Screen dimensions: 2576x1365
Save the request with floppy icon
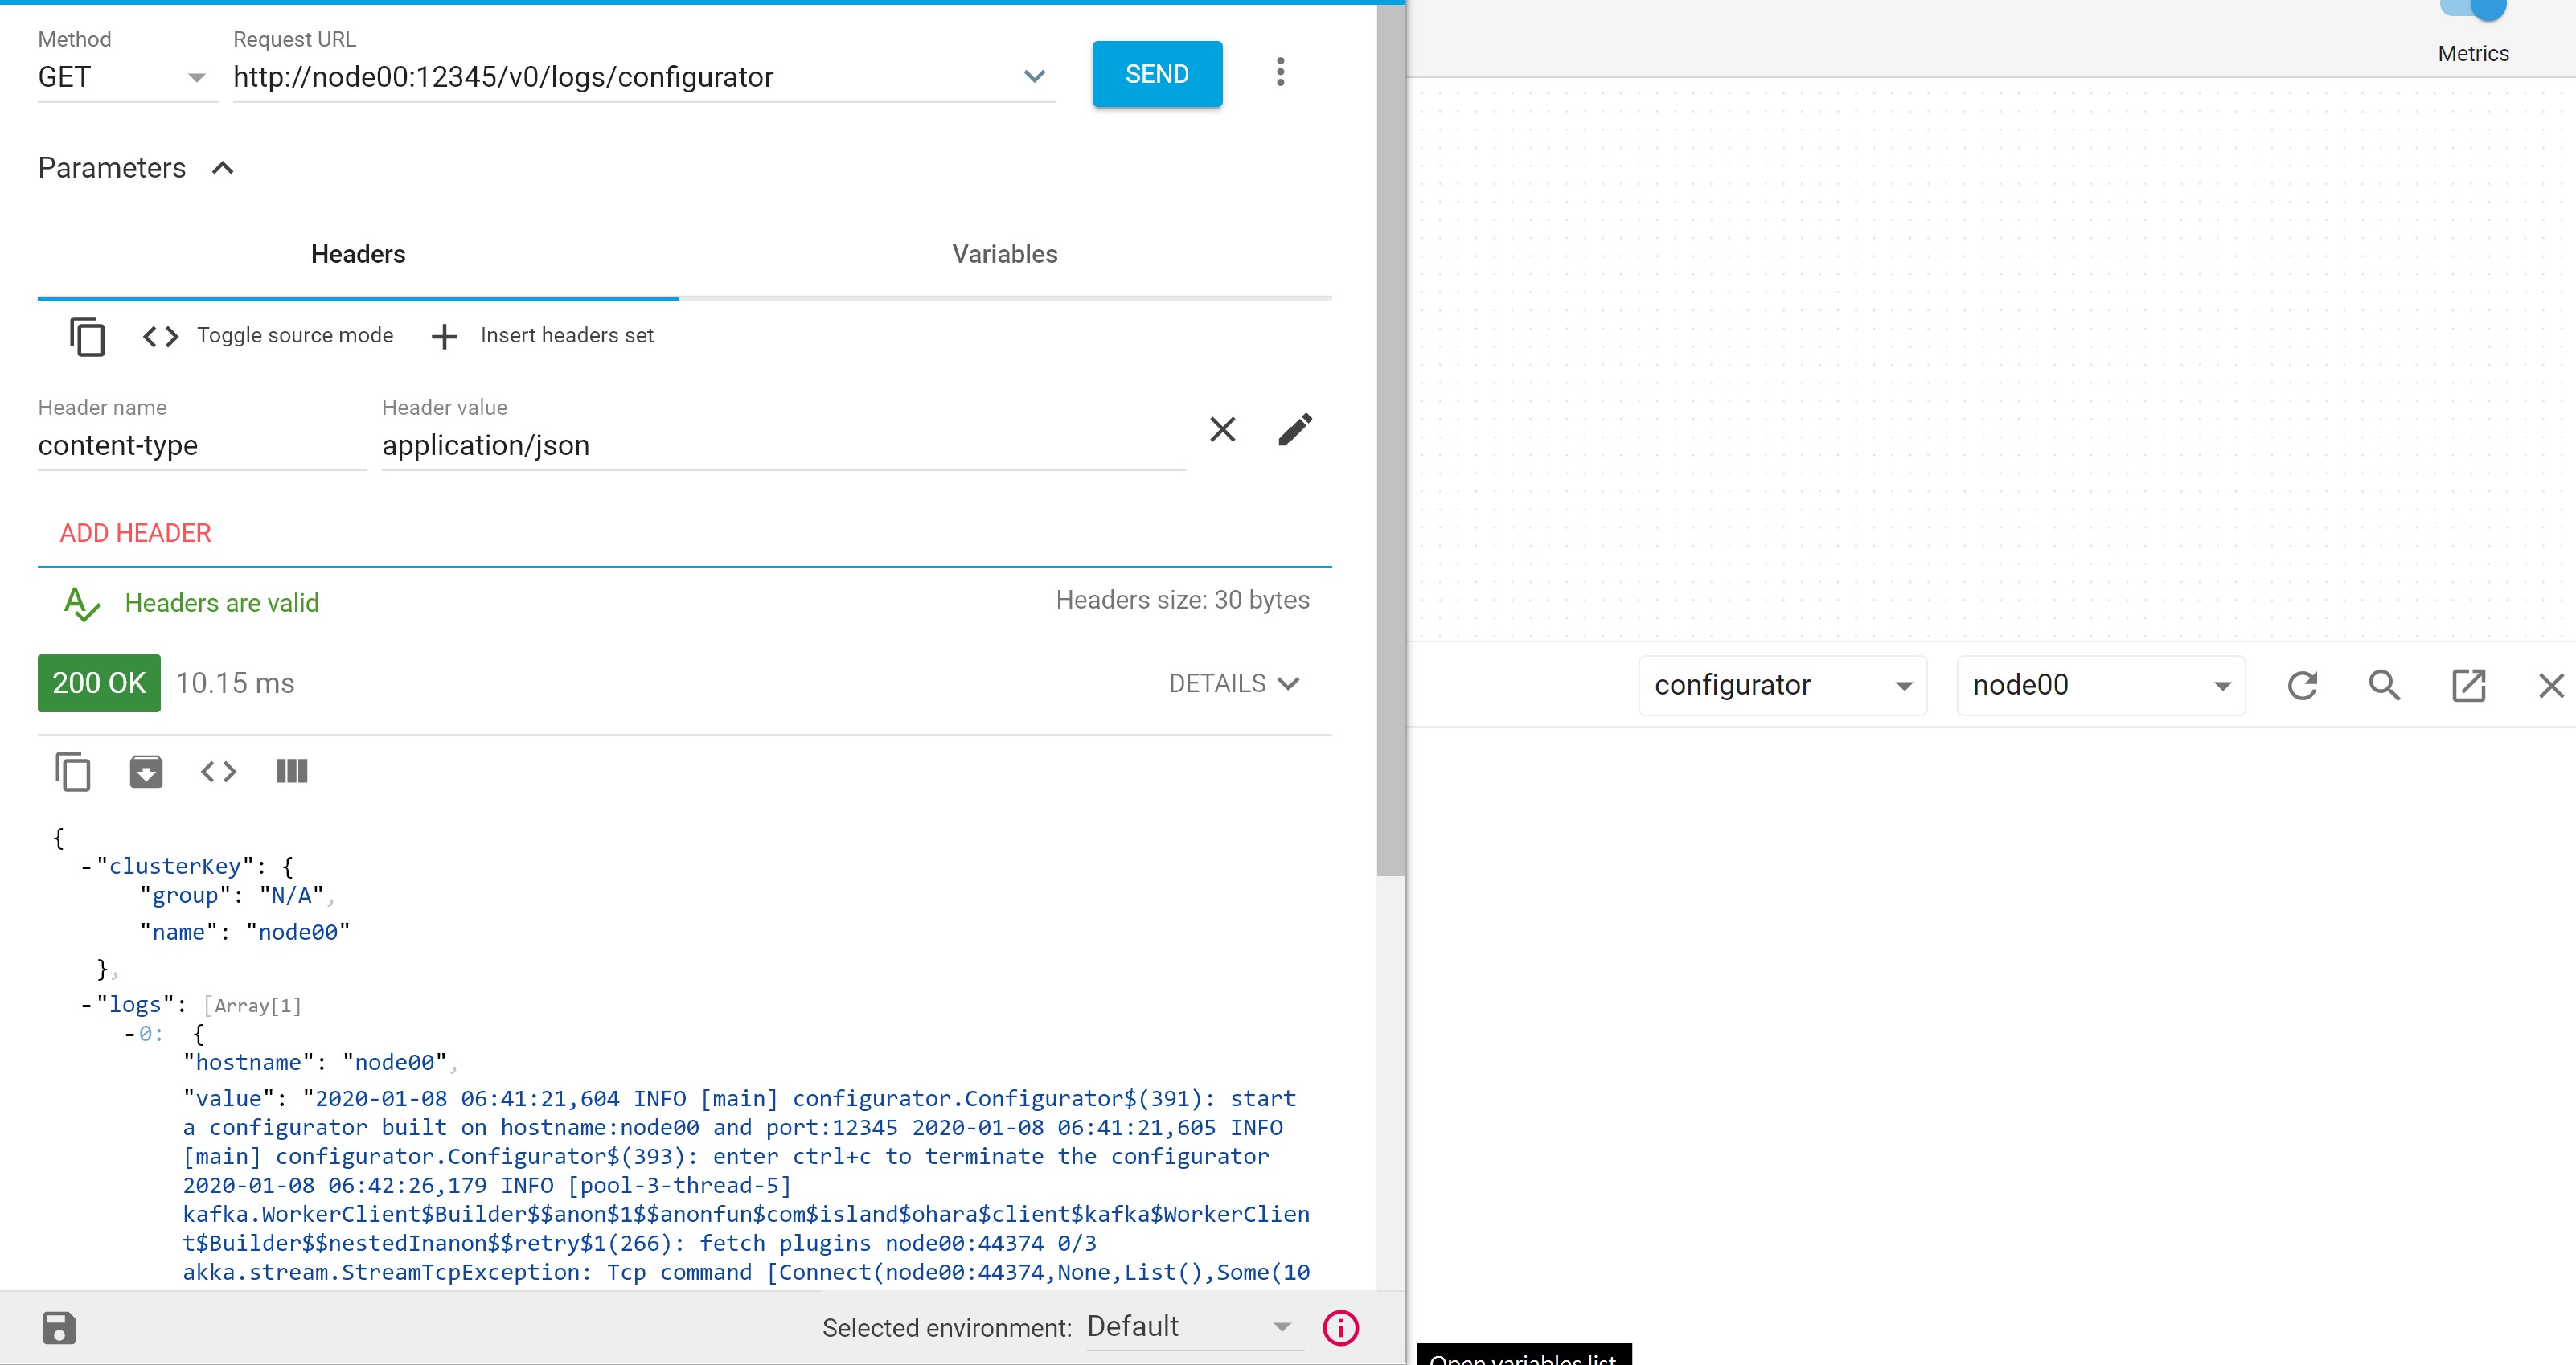pyautogui.click(x=59, y=1328)
